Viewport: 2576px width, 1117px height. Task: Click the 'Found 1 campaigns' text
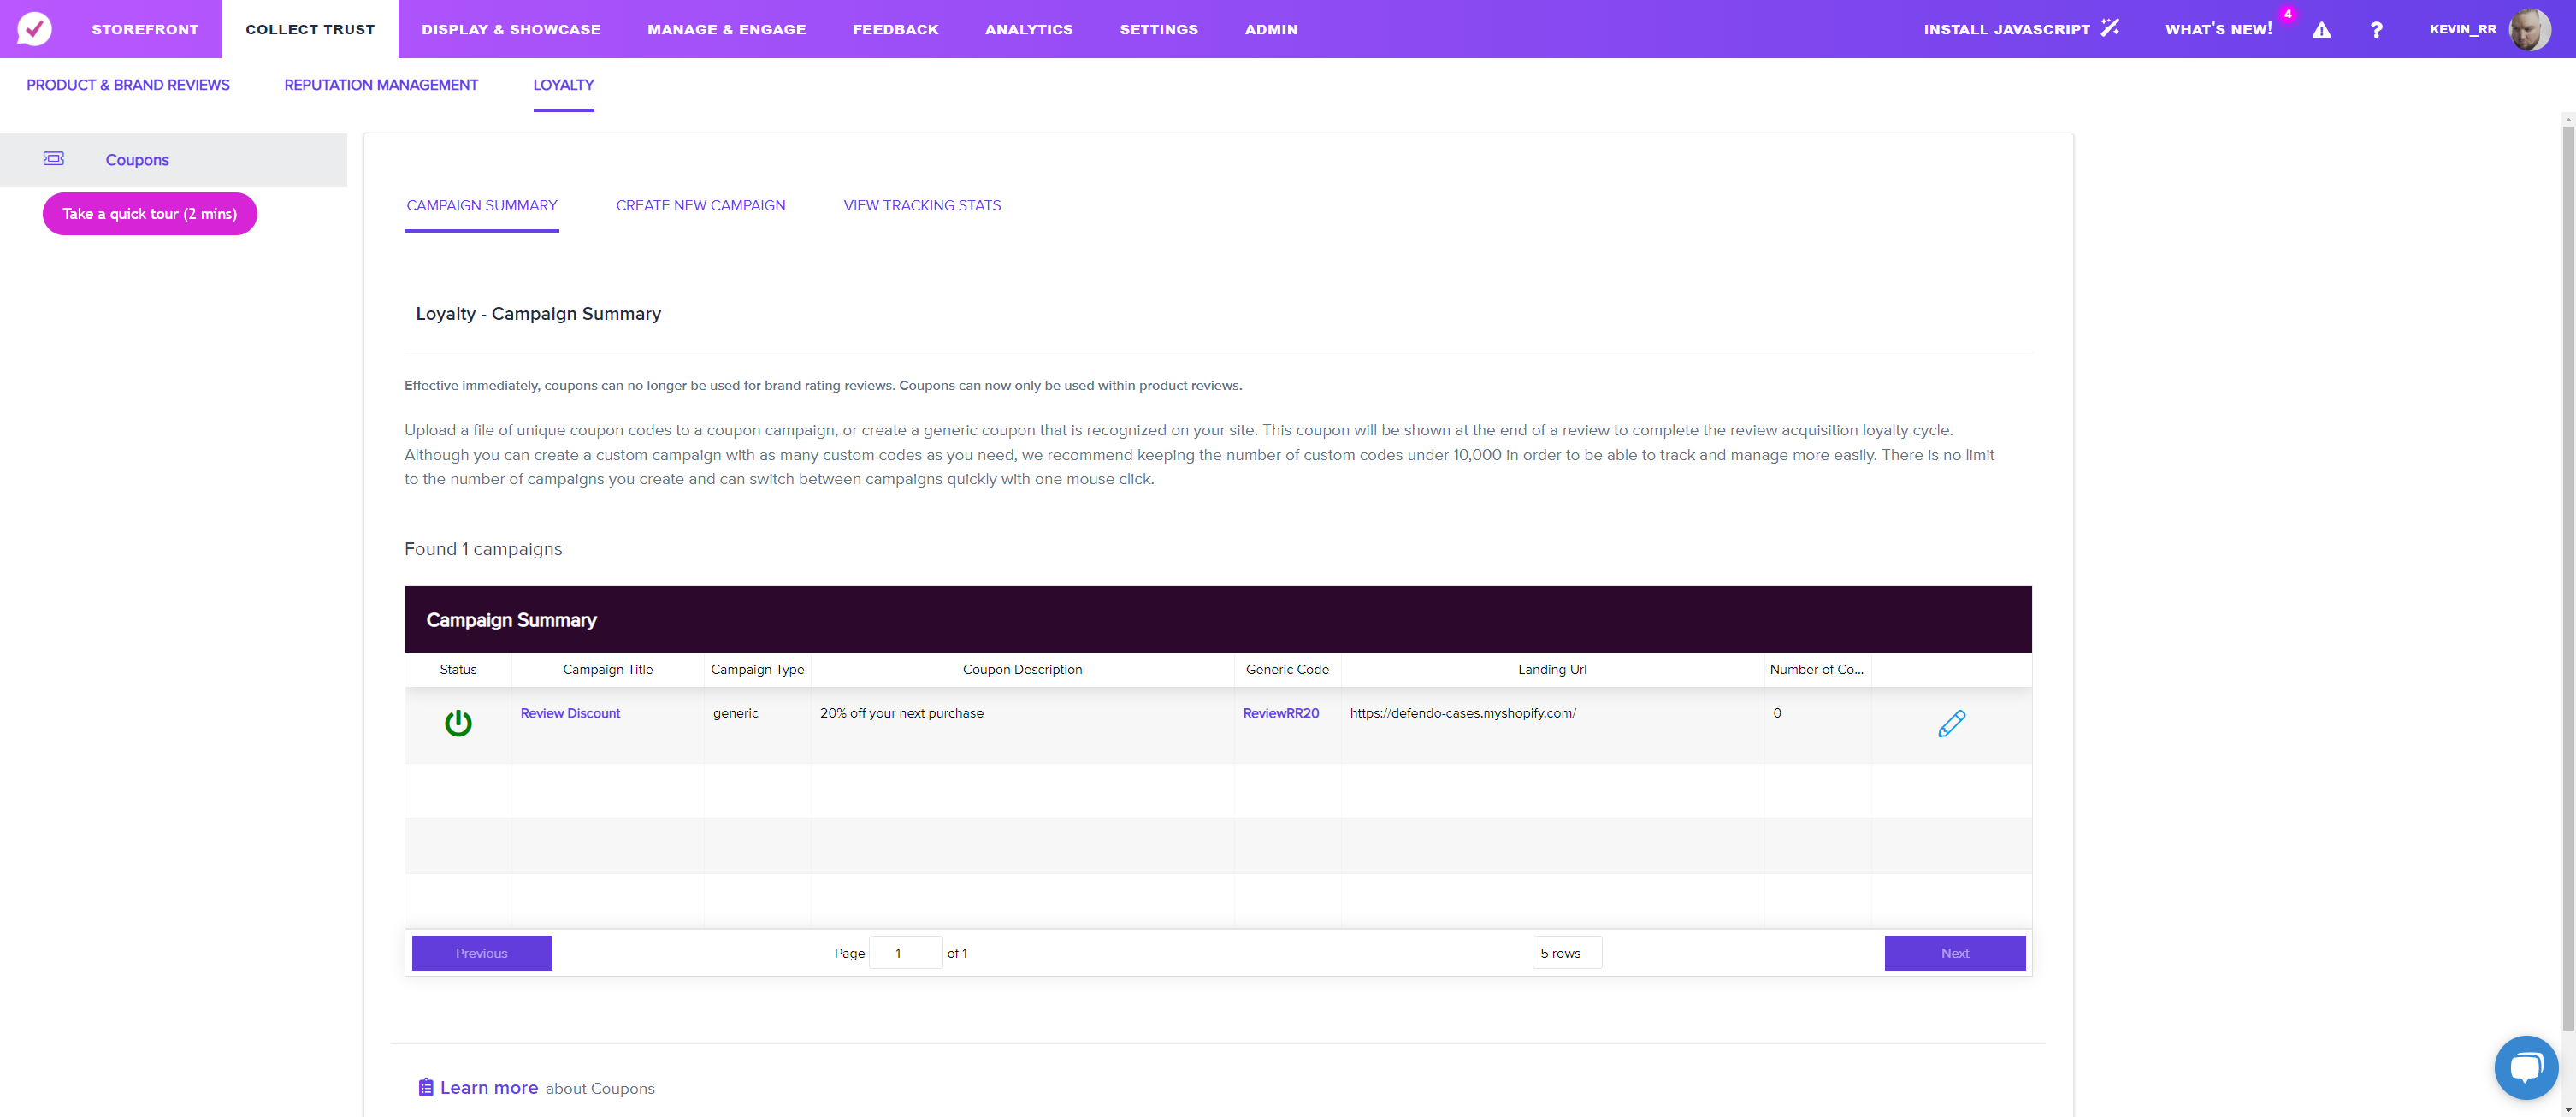(483, 549)
